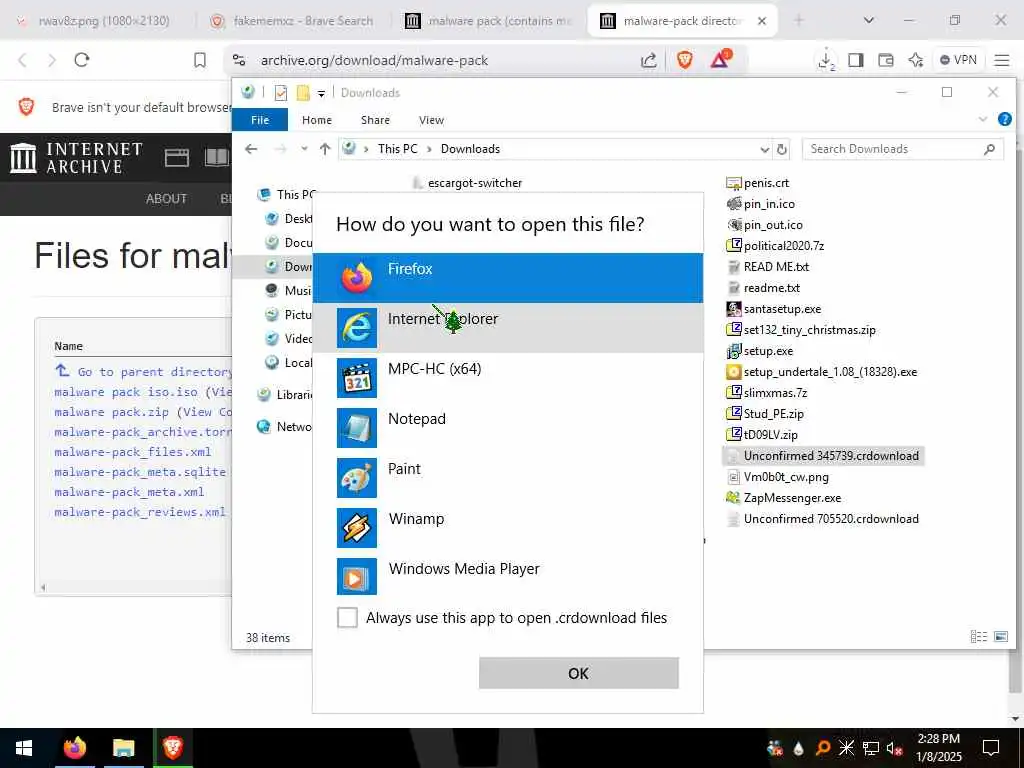1024x768 pixels.
Task: Select Stud_PE.zip archive
Action: click(x=765, y=413)
